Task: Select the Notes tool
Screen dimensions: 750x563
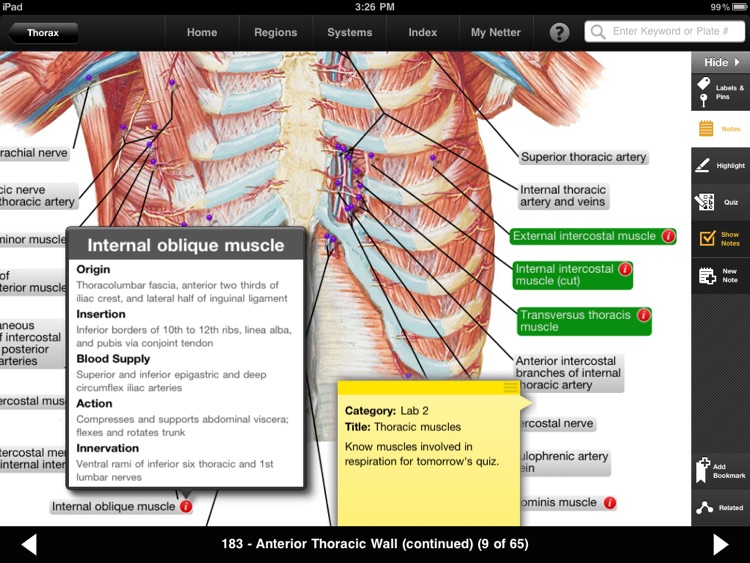Action: (x=720, y=129)
